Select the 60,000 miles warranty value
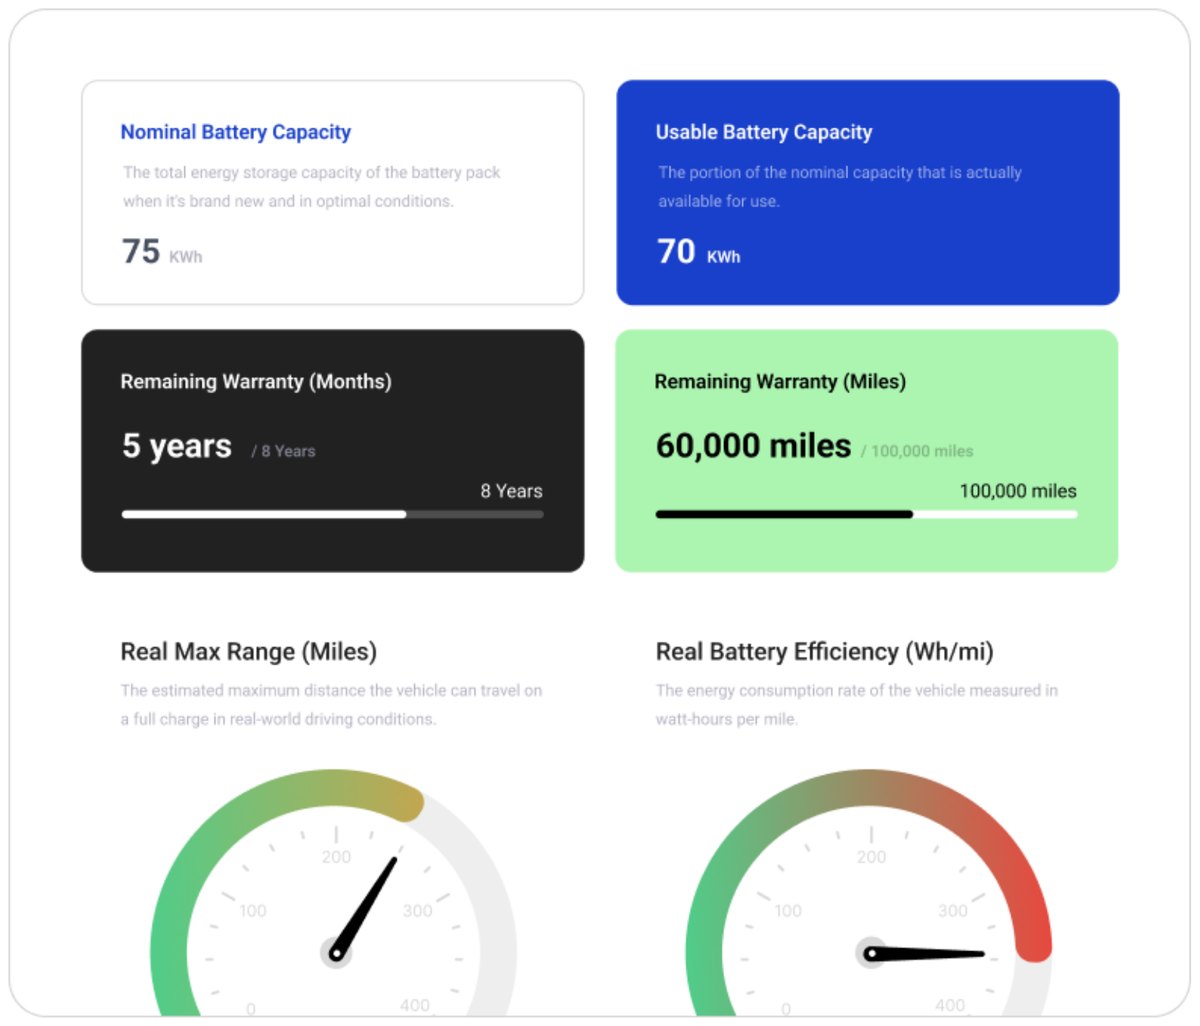 pos(753,445)
